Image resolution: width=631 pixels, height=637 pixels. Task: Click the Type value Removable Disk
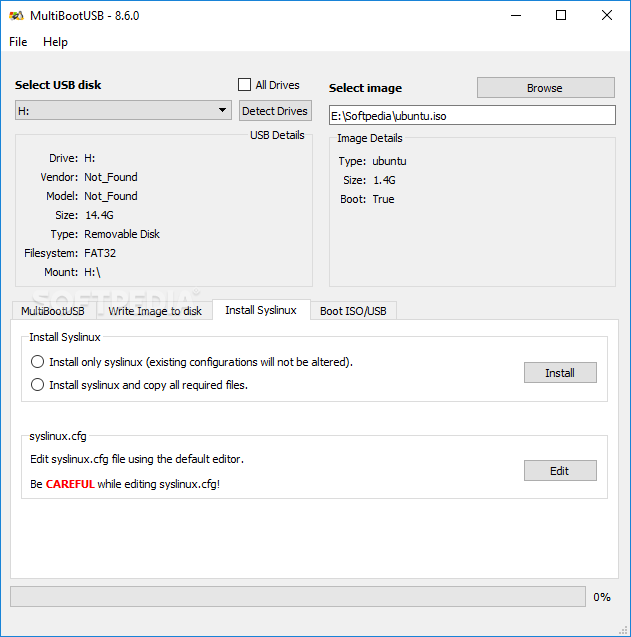click(122, 234)
